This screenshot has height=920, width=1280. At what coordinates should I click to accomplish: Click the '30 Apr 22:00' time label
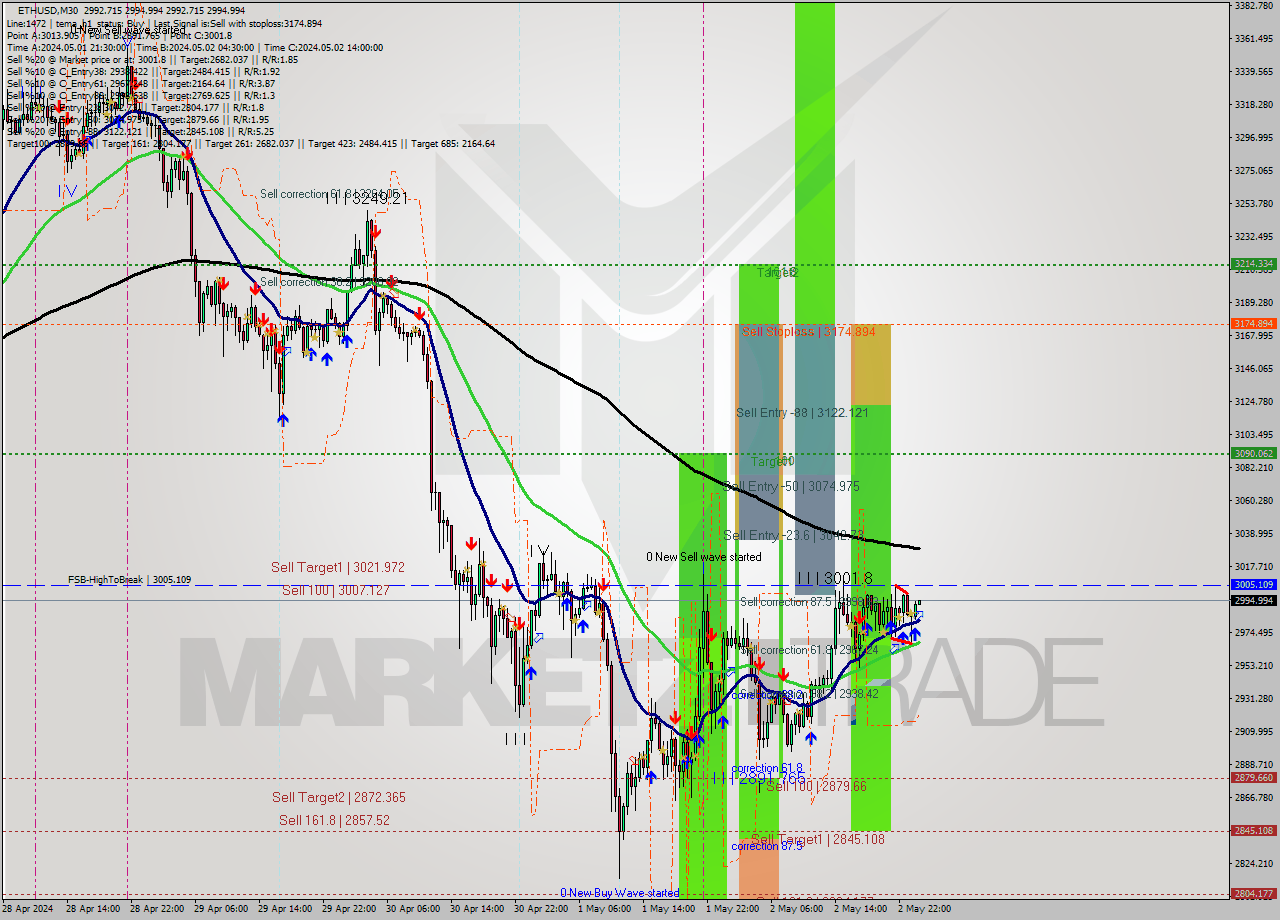tap(540, 909)
